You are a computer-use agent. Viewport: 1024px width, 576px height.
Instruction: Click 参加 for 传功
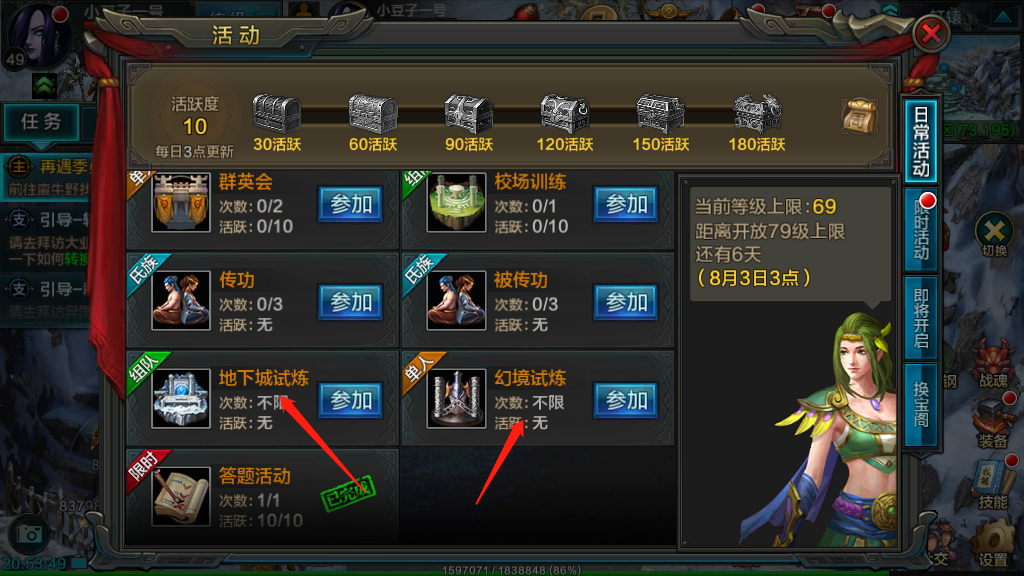tap(350, 302)
